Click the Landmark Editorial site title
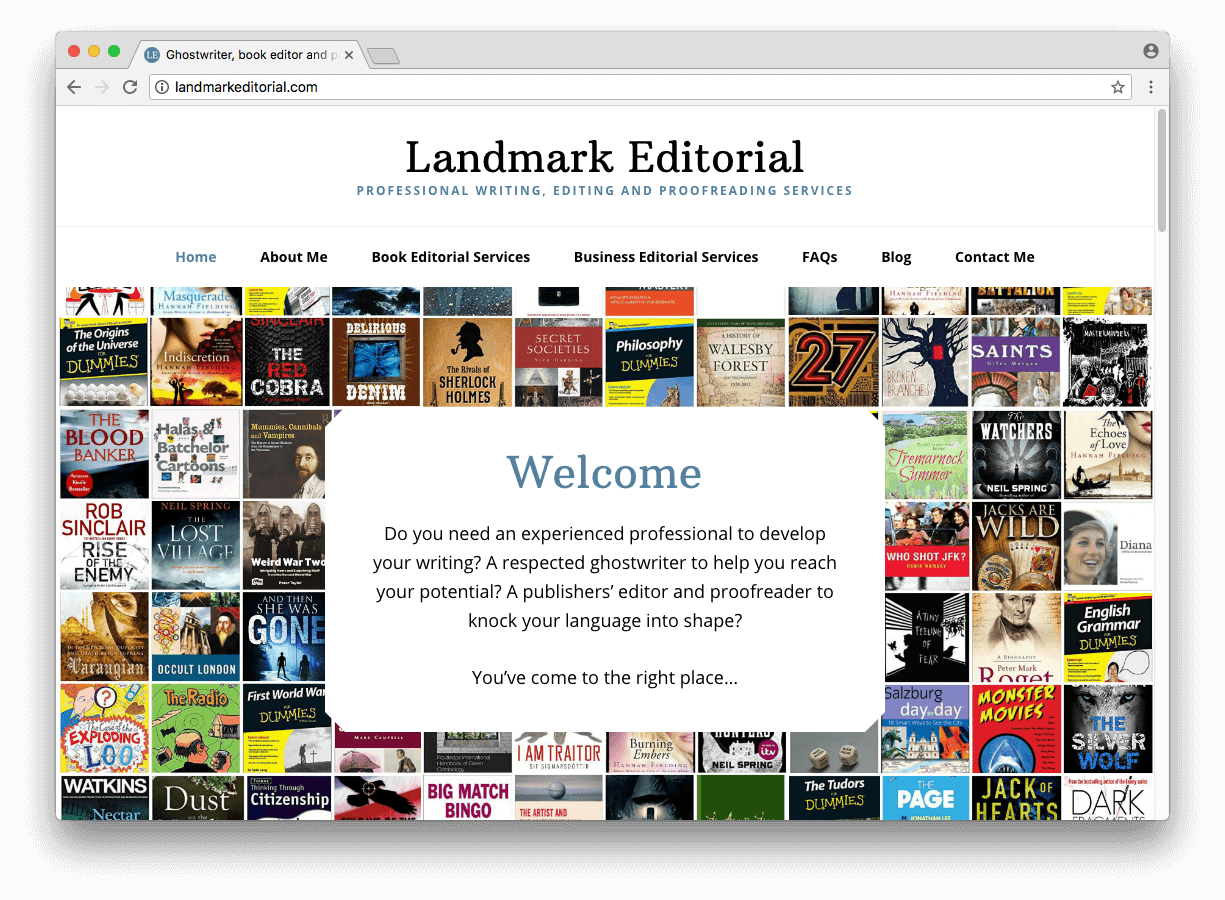 pyautogui.click(x=605, y=157)
